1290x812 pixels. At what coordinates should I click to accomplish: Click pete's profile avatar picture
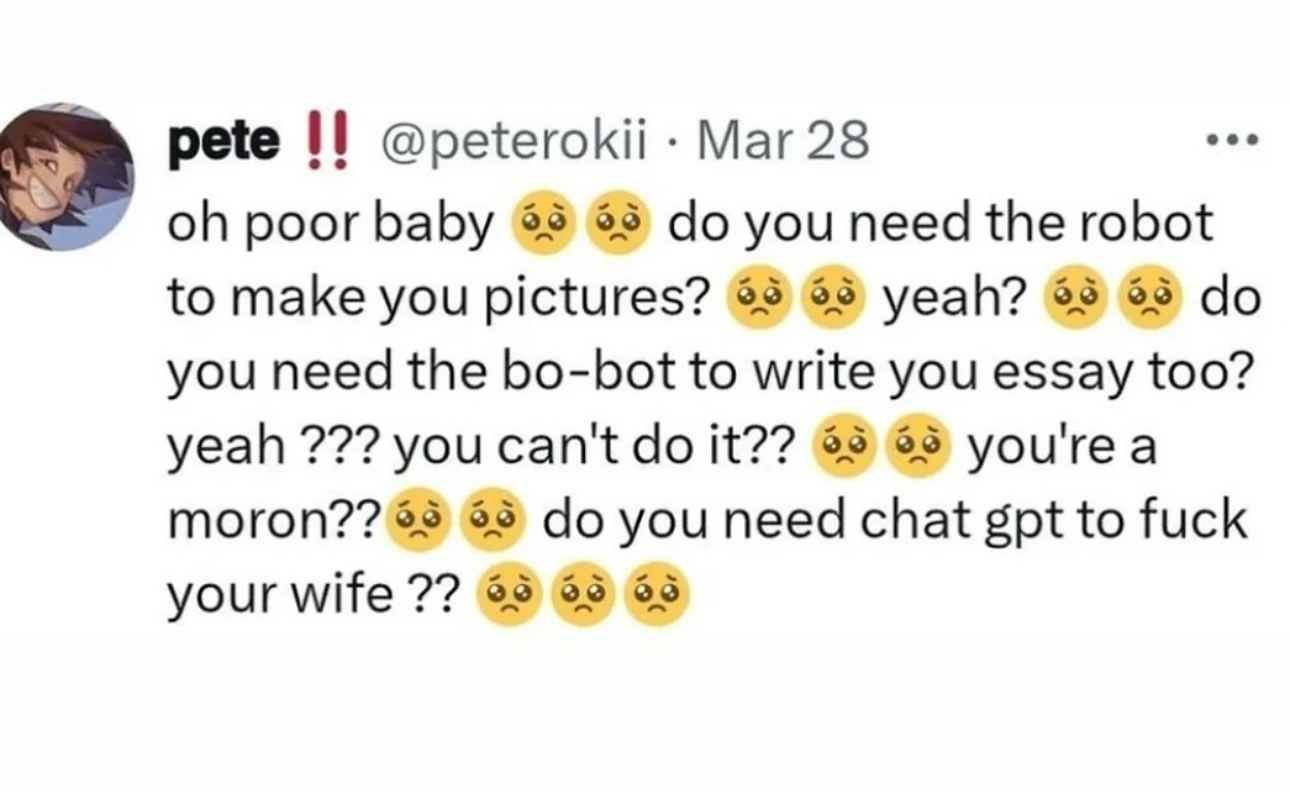click(68, 178)
